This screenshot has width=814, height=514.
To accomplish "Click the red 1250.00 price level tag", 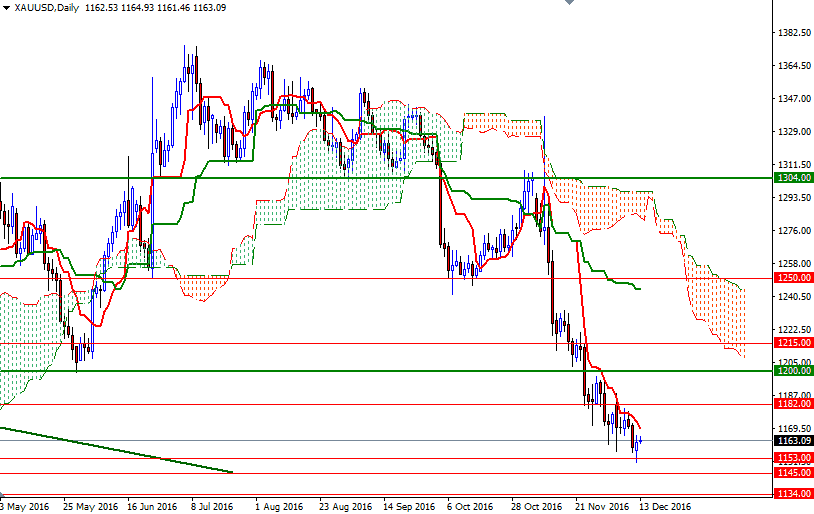I will [x=793, y=277].
